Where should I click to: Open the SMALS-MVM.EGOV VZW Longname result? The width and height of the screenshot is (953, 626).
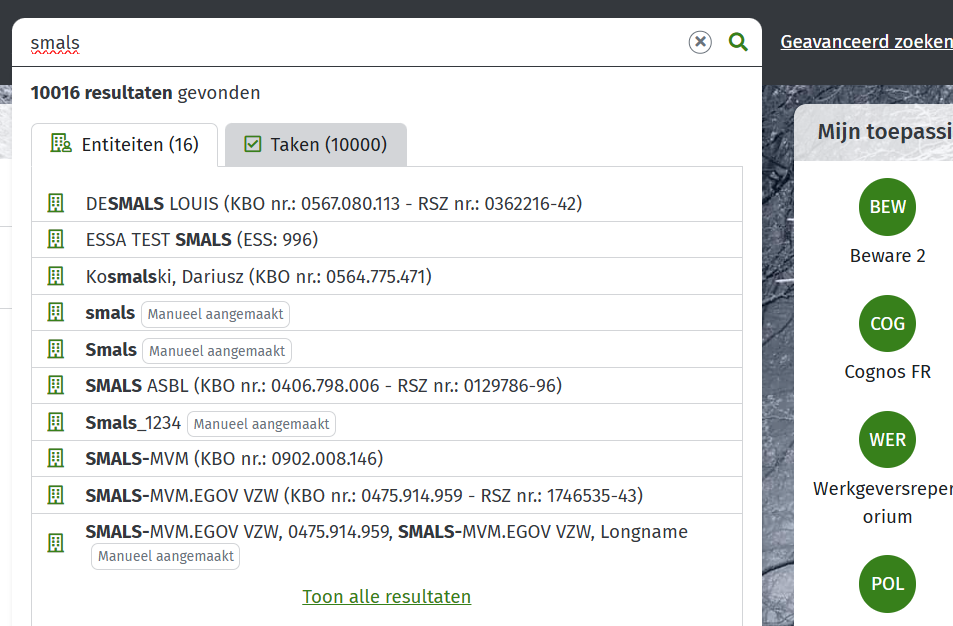[387, 543]
